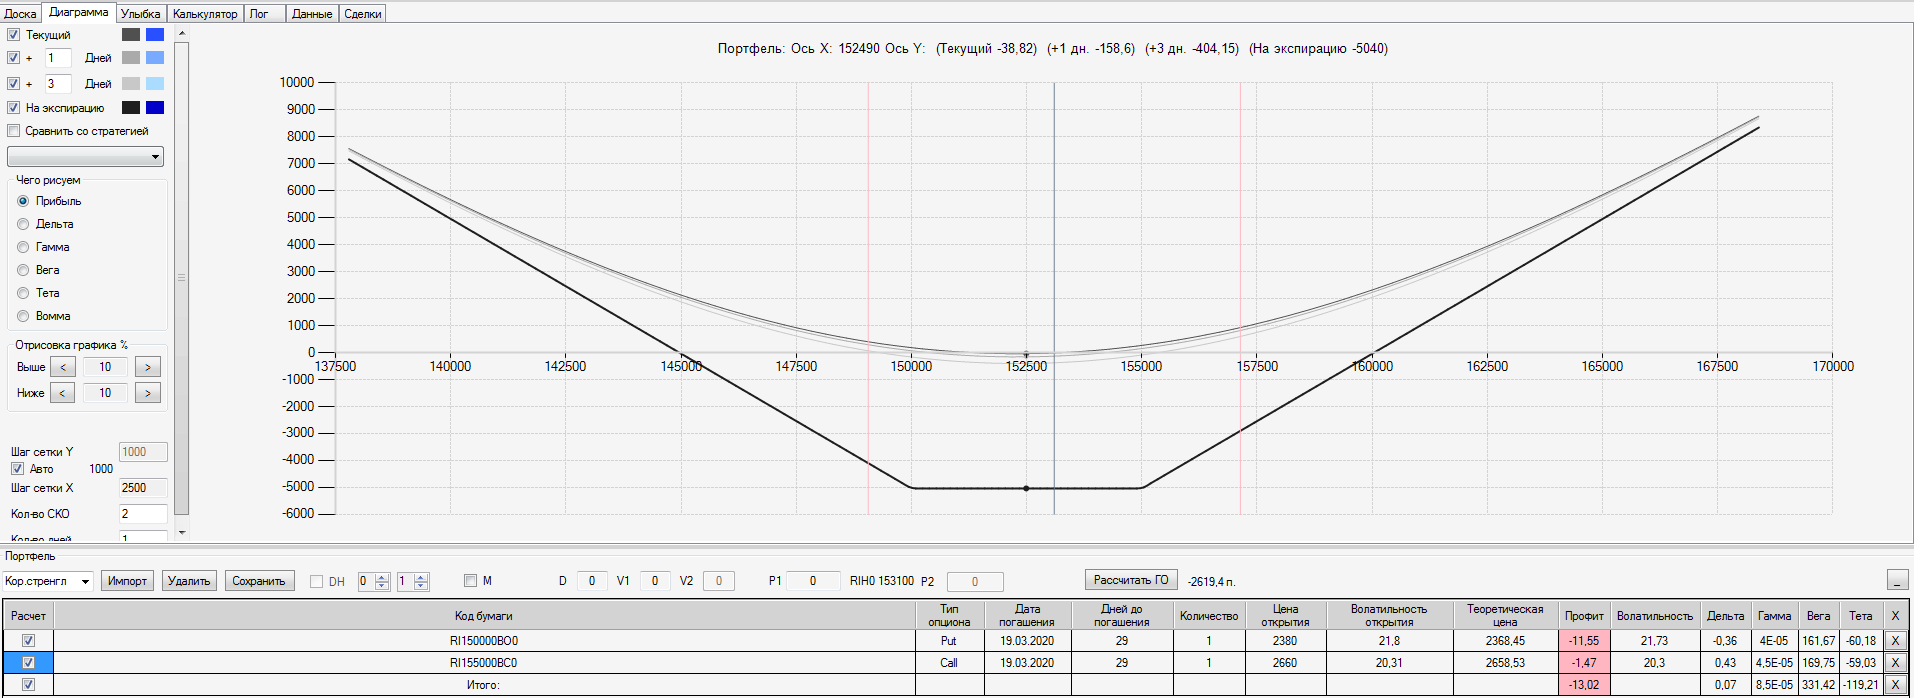
Task: Pick light blue swatch for +3 Дней
Action: 155,84
